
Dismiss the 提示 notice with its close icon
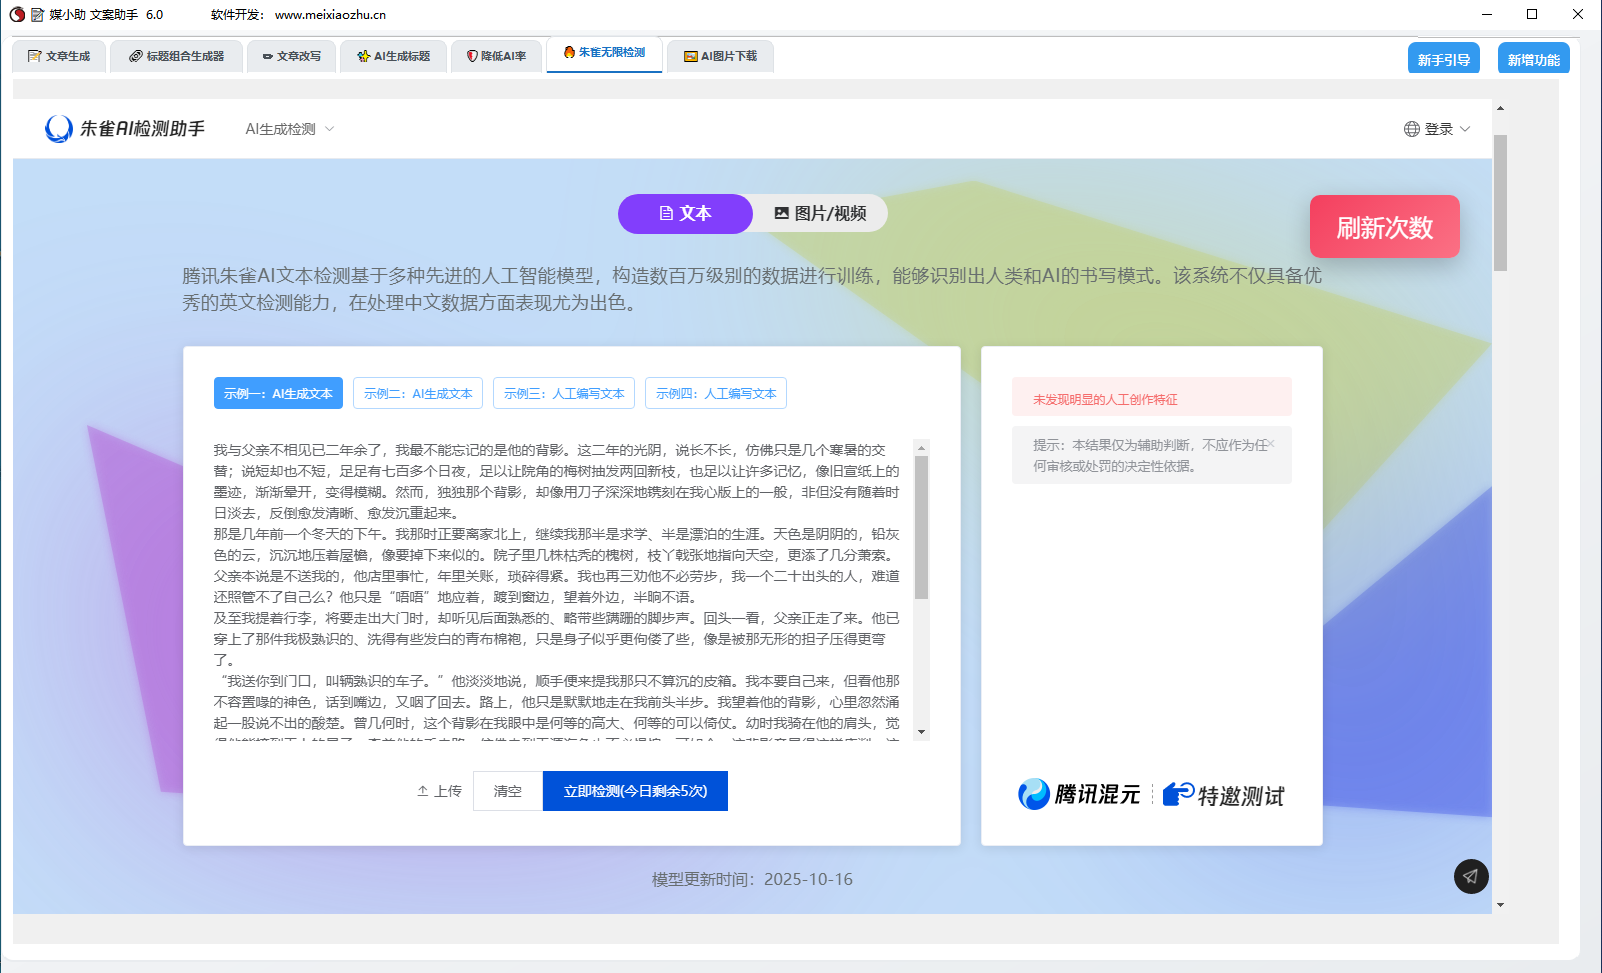coord(1271,444)
